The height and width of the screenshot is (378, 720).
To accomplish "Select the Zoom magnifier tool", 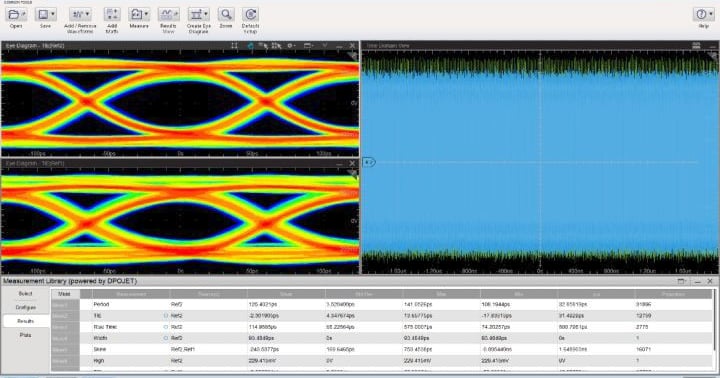I will [x=225, y=14].
